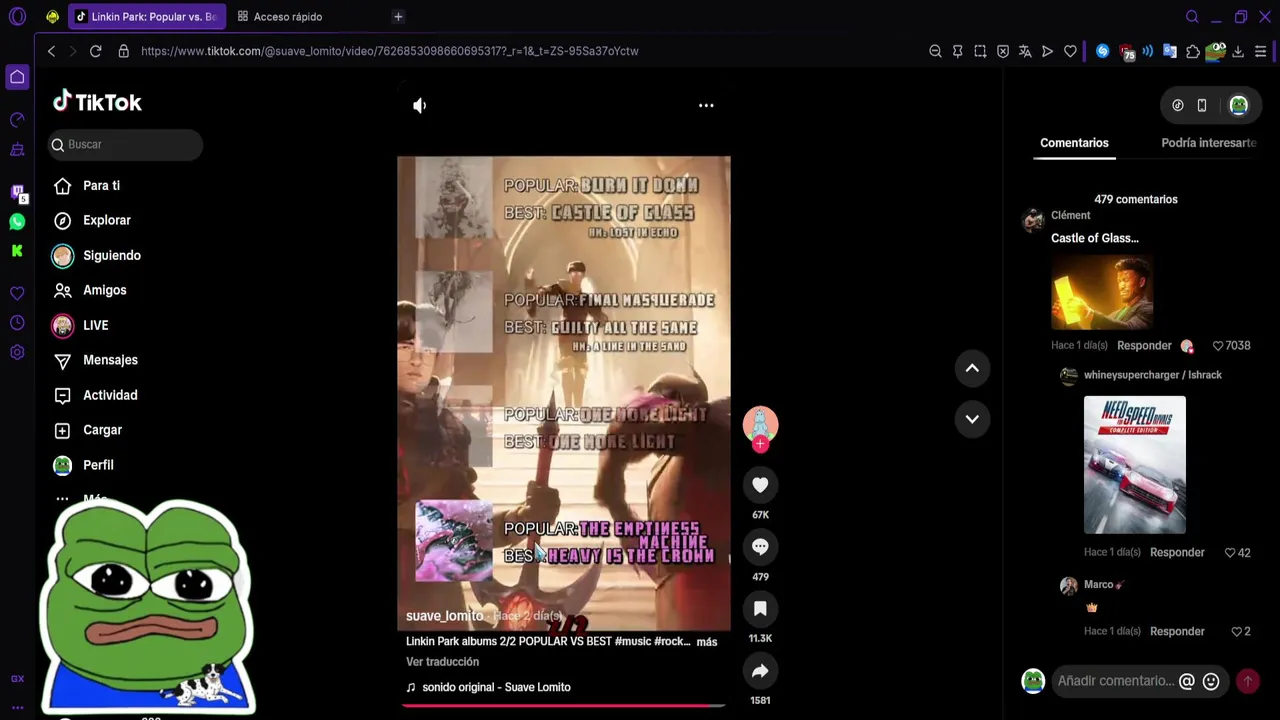The height and width of the screenshot is (720, 1280).
Task: Open the Opera main menu logo
Action: pos(17,17)
